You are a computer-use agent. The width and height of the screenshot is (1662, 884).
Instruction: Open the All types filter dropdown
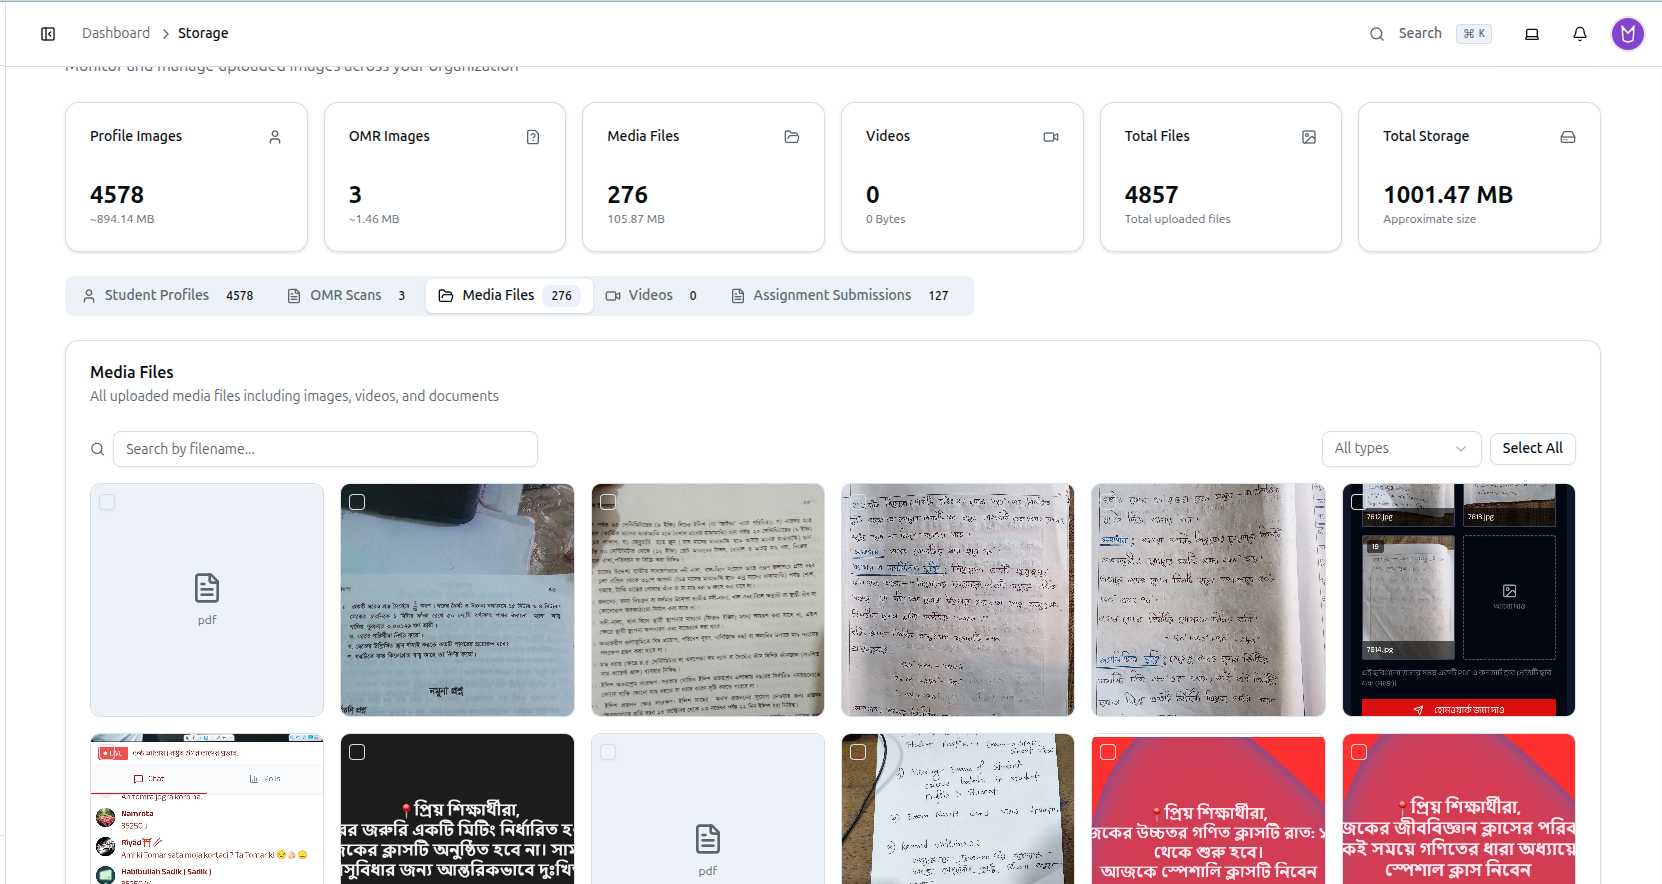(1400, 448)
